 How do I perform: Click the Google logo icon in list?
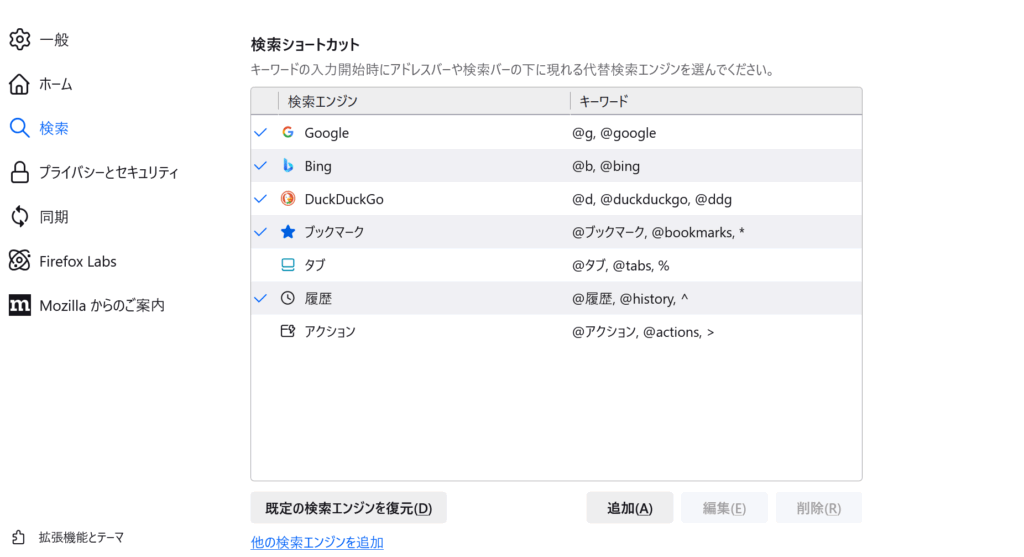(x=288, y=133)
